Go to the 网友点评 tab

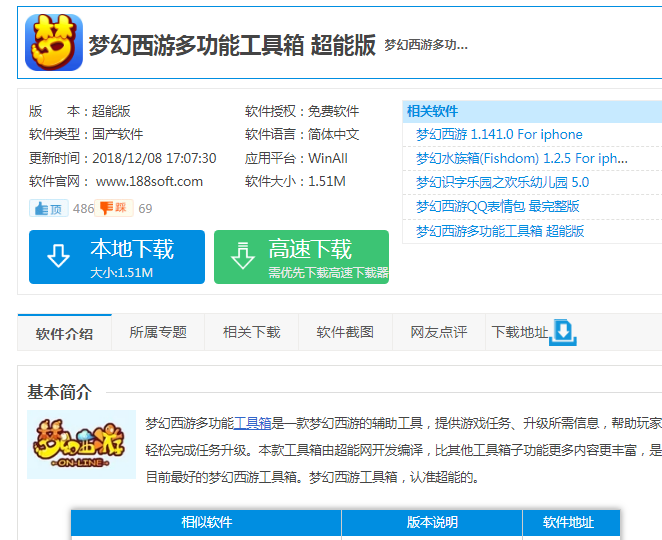[x=439, y=332]
